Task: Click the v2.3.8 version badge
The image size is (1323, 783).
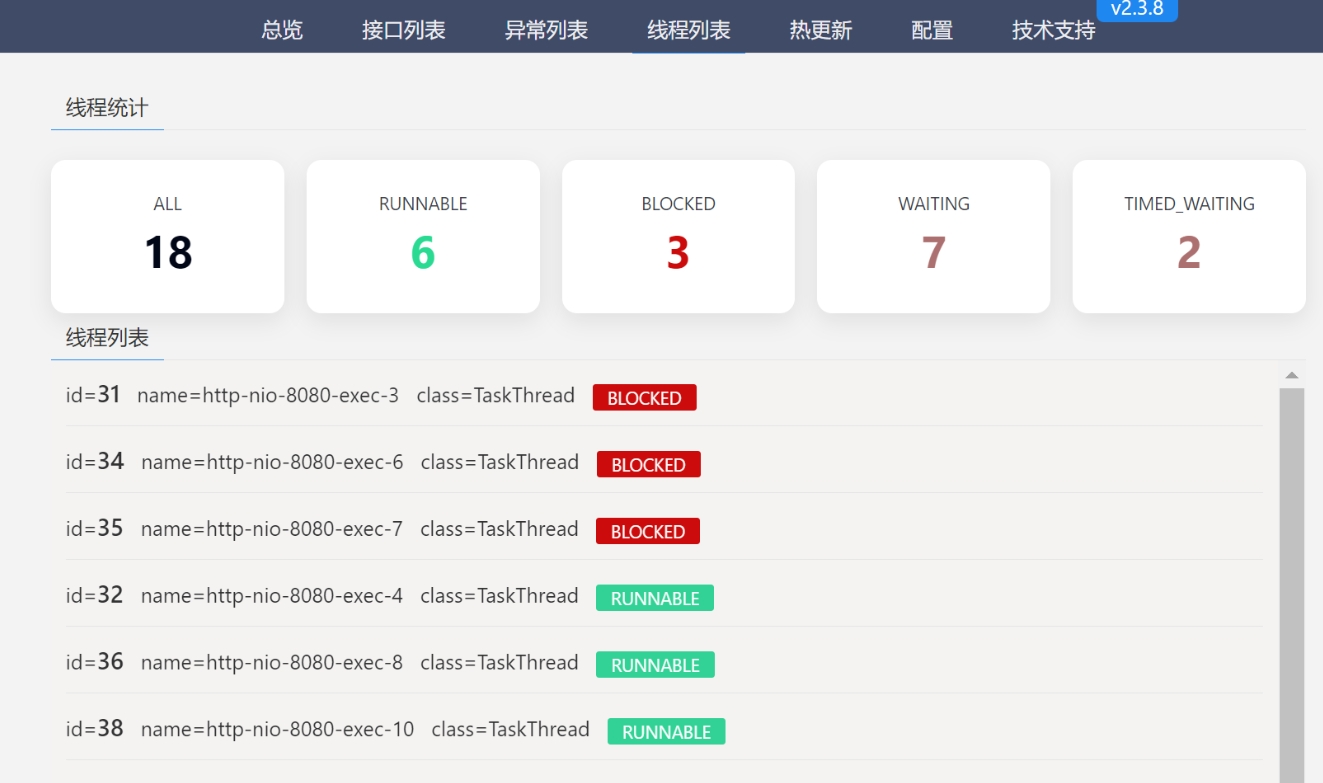Action: [1137, 9]
